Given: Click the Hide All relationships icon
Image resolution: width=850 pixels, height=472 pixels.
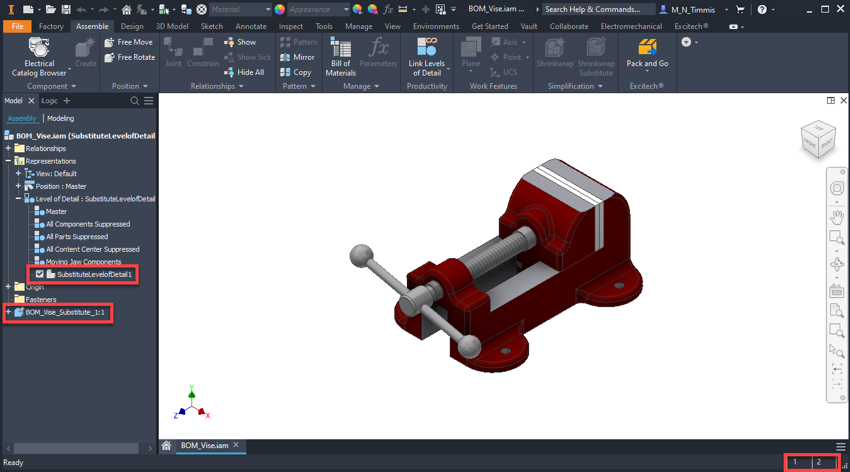Looking at the screenshot, I should pos(244,72).
